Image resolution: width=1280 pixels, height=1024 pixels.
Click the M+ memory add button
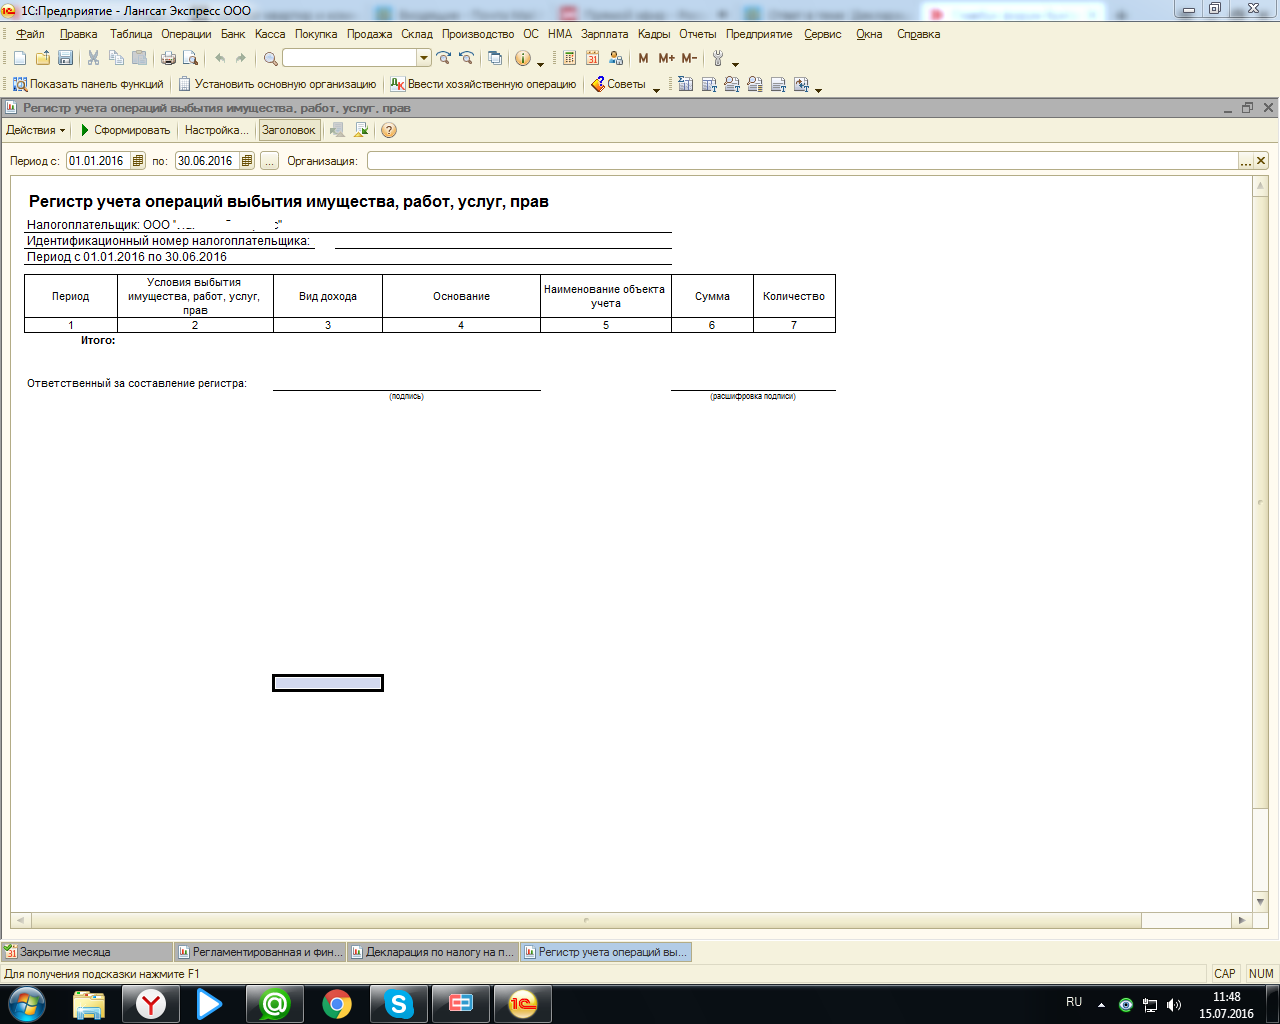[x=666, y=58]
